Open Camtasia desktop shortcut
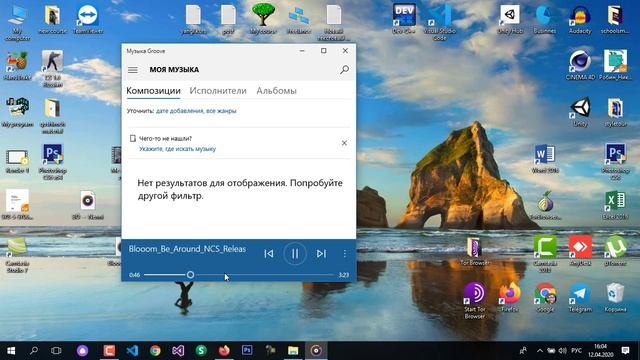This screenshot has width=640, height=360. click(545, 253)
